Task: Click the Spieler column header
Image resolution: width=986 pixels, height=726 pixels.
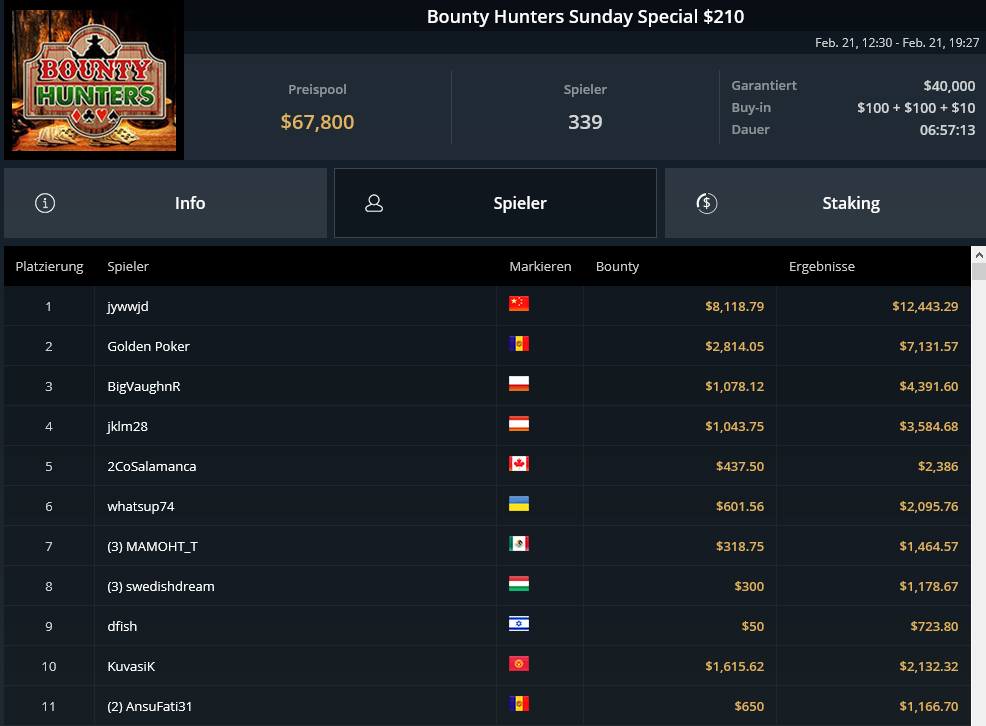Action: [x=128, y=267]
